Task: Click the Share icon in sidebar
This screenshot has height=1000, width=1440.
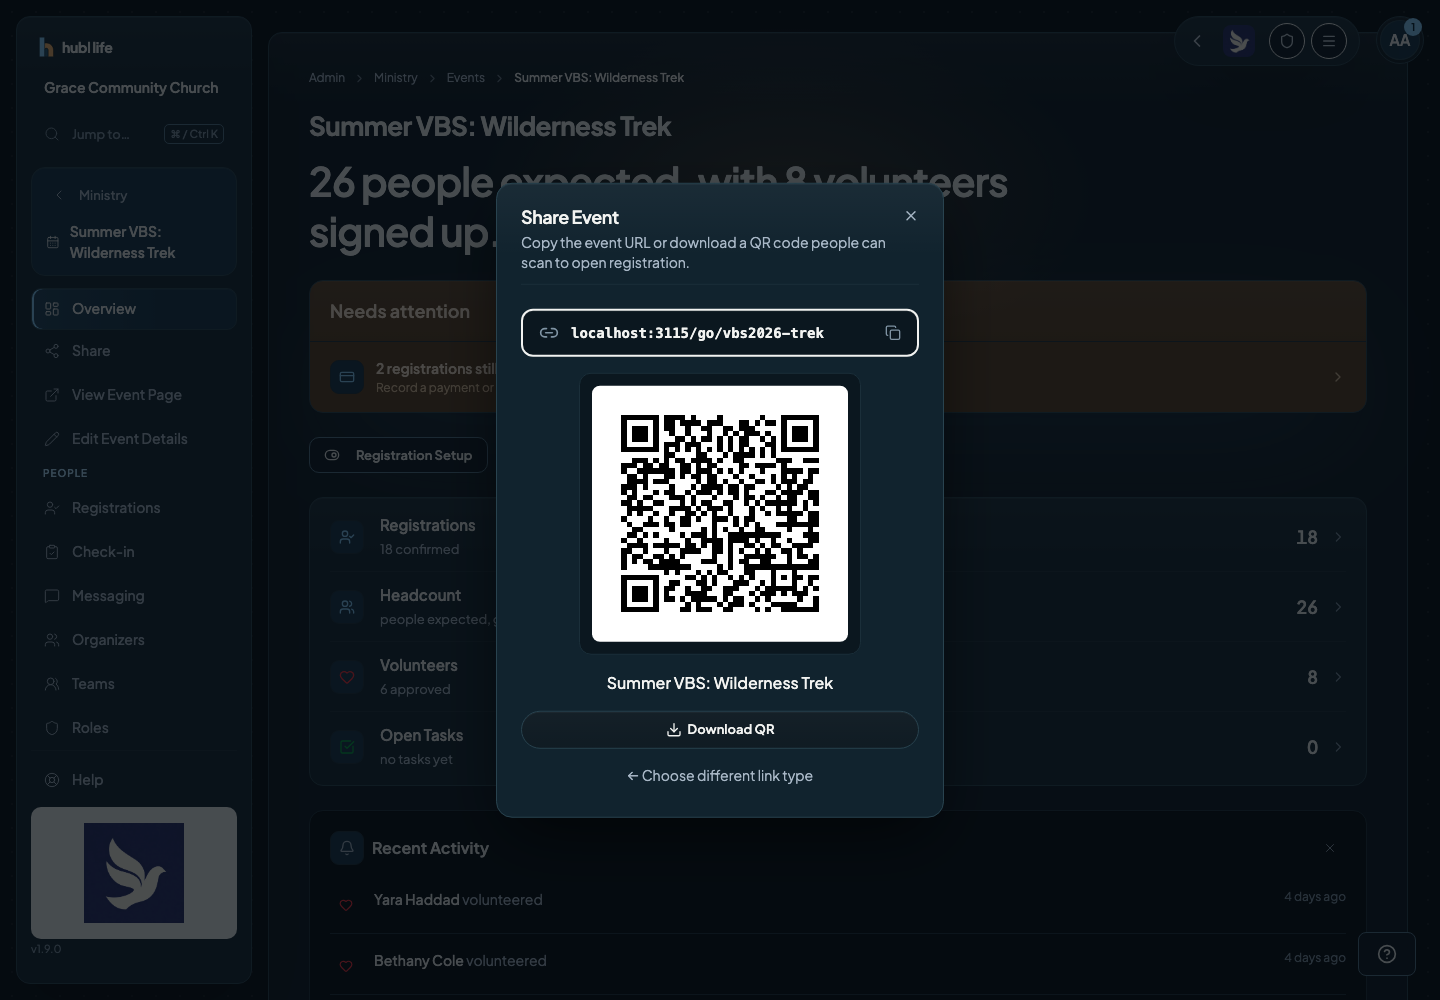Action: [x=52, y=351]
